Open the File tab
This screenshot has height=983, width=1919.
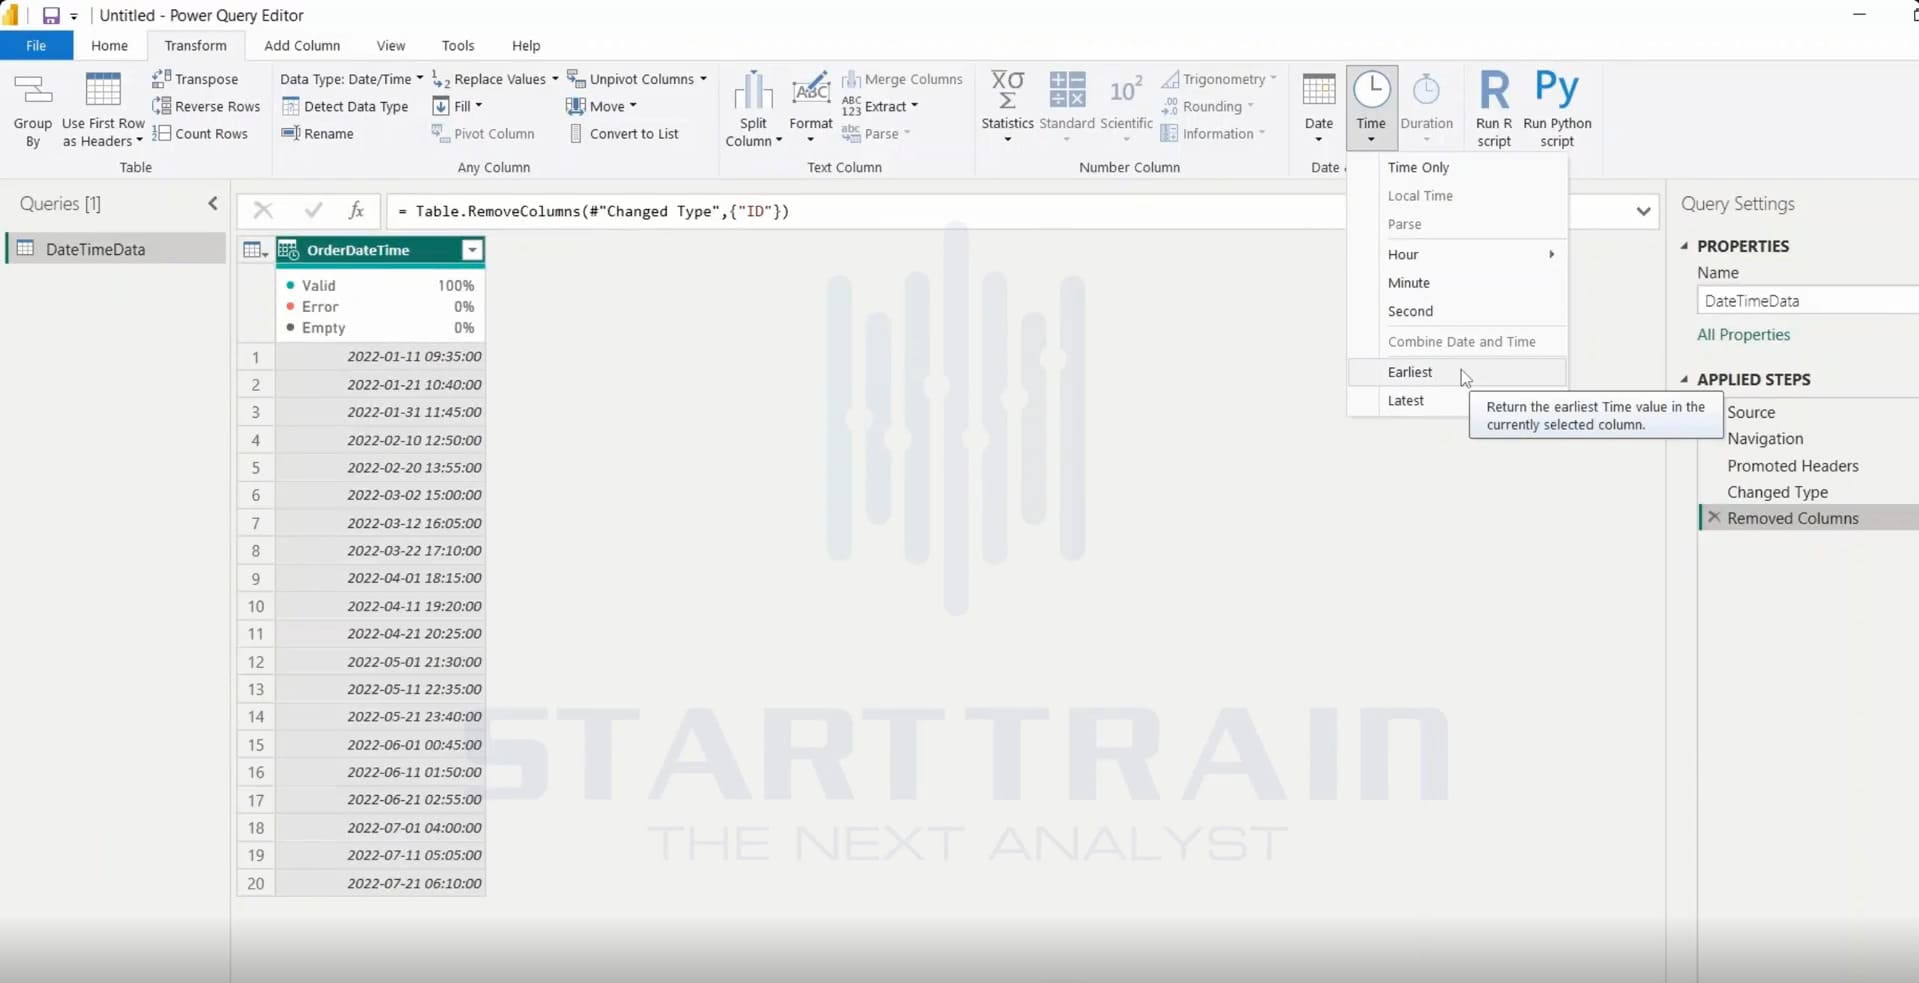[x=36, y=46]
